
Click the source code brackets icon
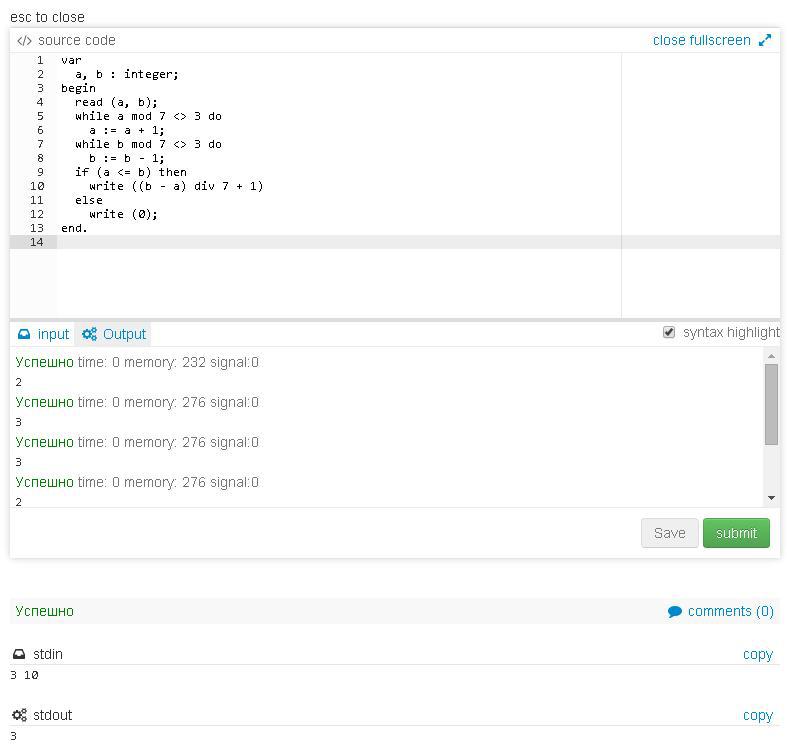[24, 41]
